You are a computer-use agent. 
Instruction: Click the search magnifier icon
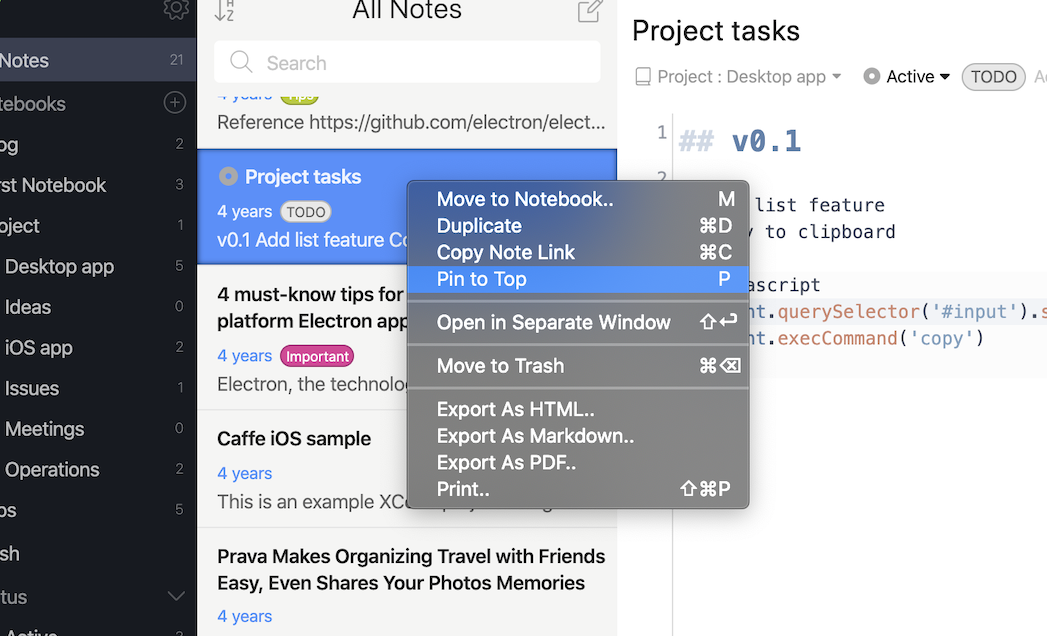[241, 63]
